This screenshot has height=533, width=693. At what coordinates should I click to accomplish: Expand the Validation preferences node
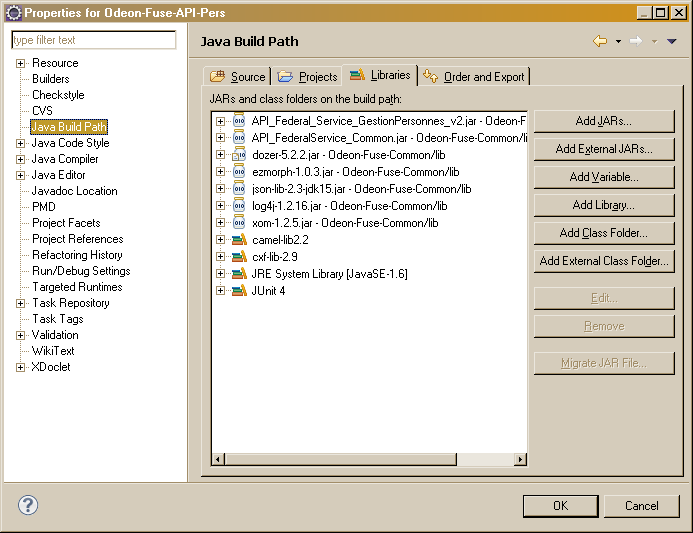[x=21, y=335]
